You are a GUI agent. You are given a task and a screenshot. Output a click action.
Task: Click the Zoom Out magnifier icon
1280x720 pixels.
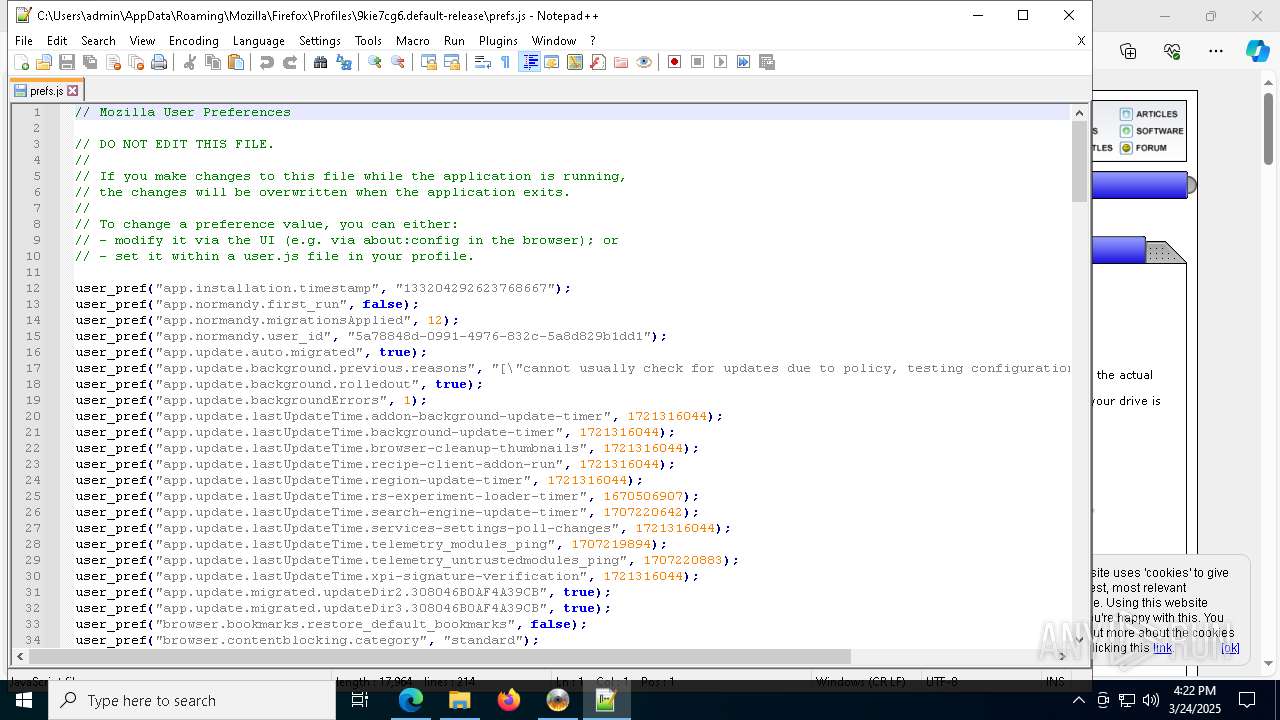click(x=398, y=62)
